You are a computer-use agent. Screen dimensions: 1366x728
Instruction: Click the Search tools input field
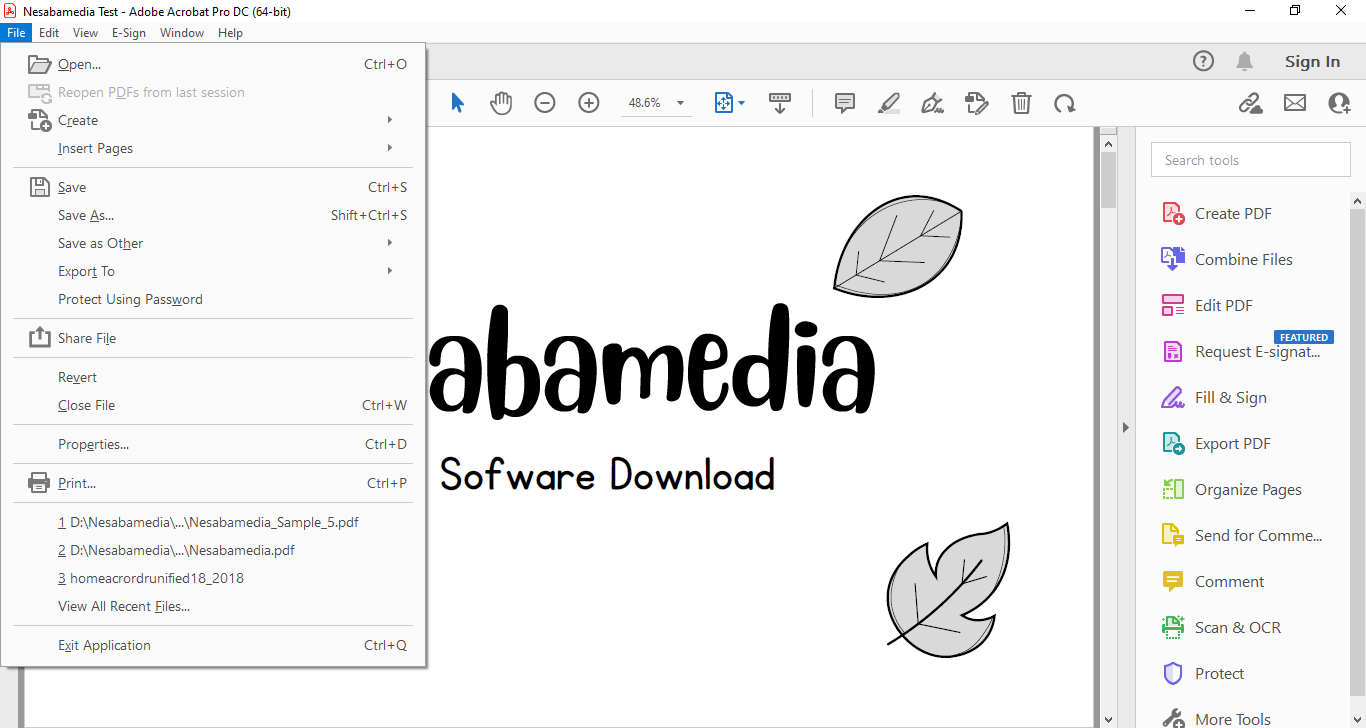tap(1250, 160)
